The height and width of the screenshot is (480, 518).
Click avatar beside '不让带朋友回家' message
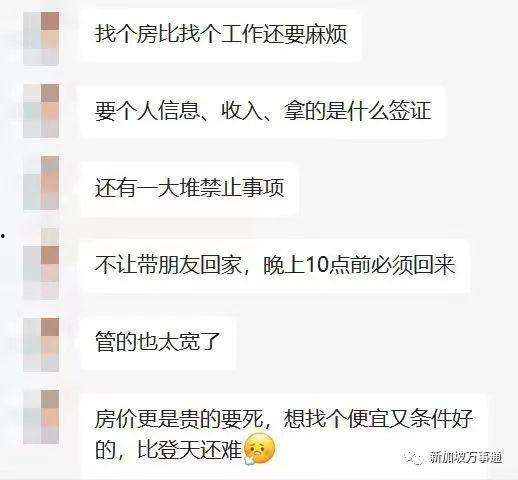41,263
